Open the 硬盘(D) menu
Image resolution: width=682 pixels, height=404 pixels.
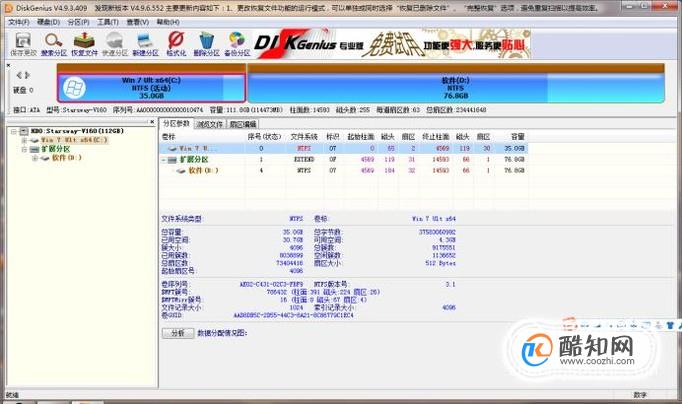coord(48,22)
